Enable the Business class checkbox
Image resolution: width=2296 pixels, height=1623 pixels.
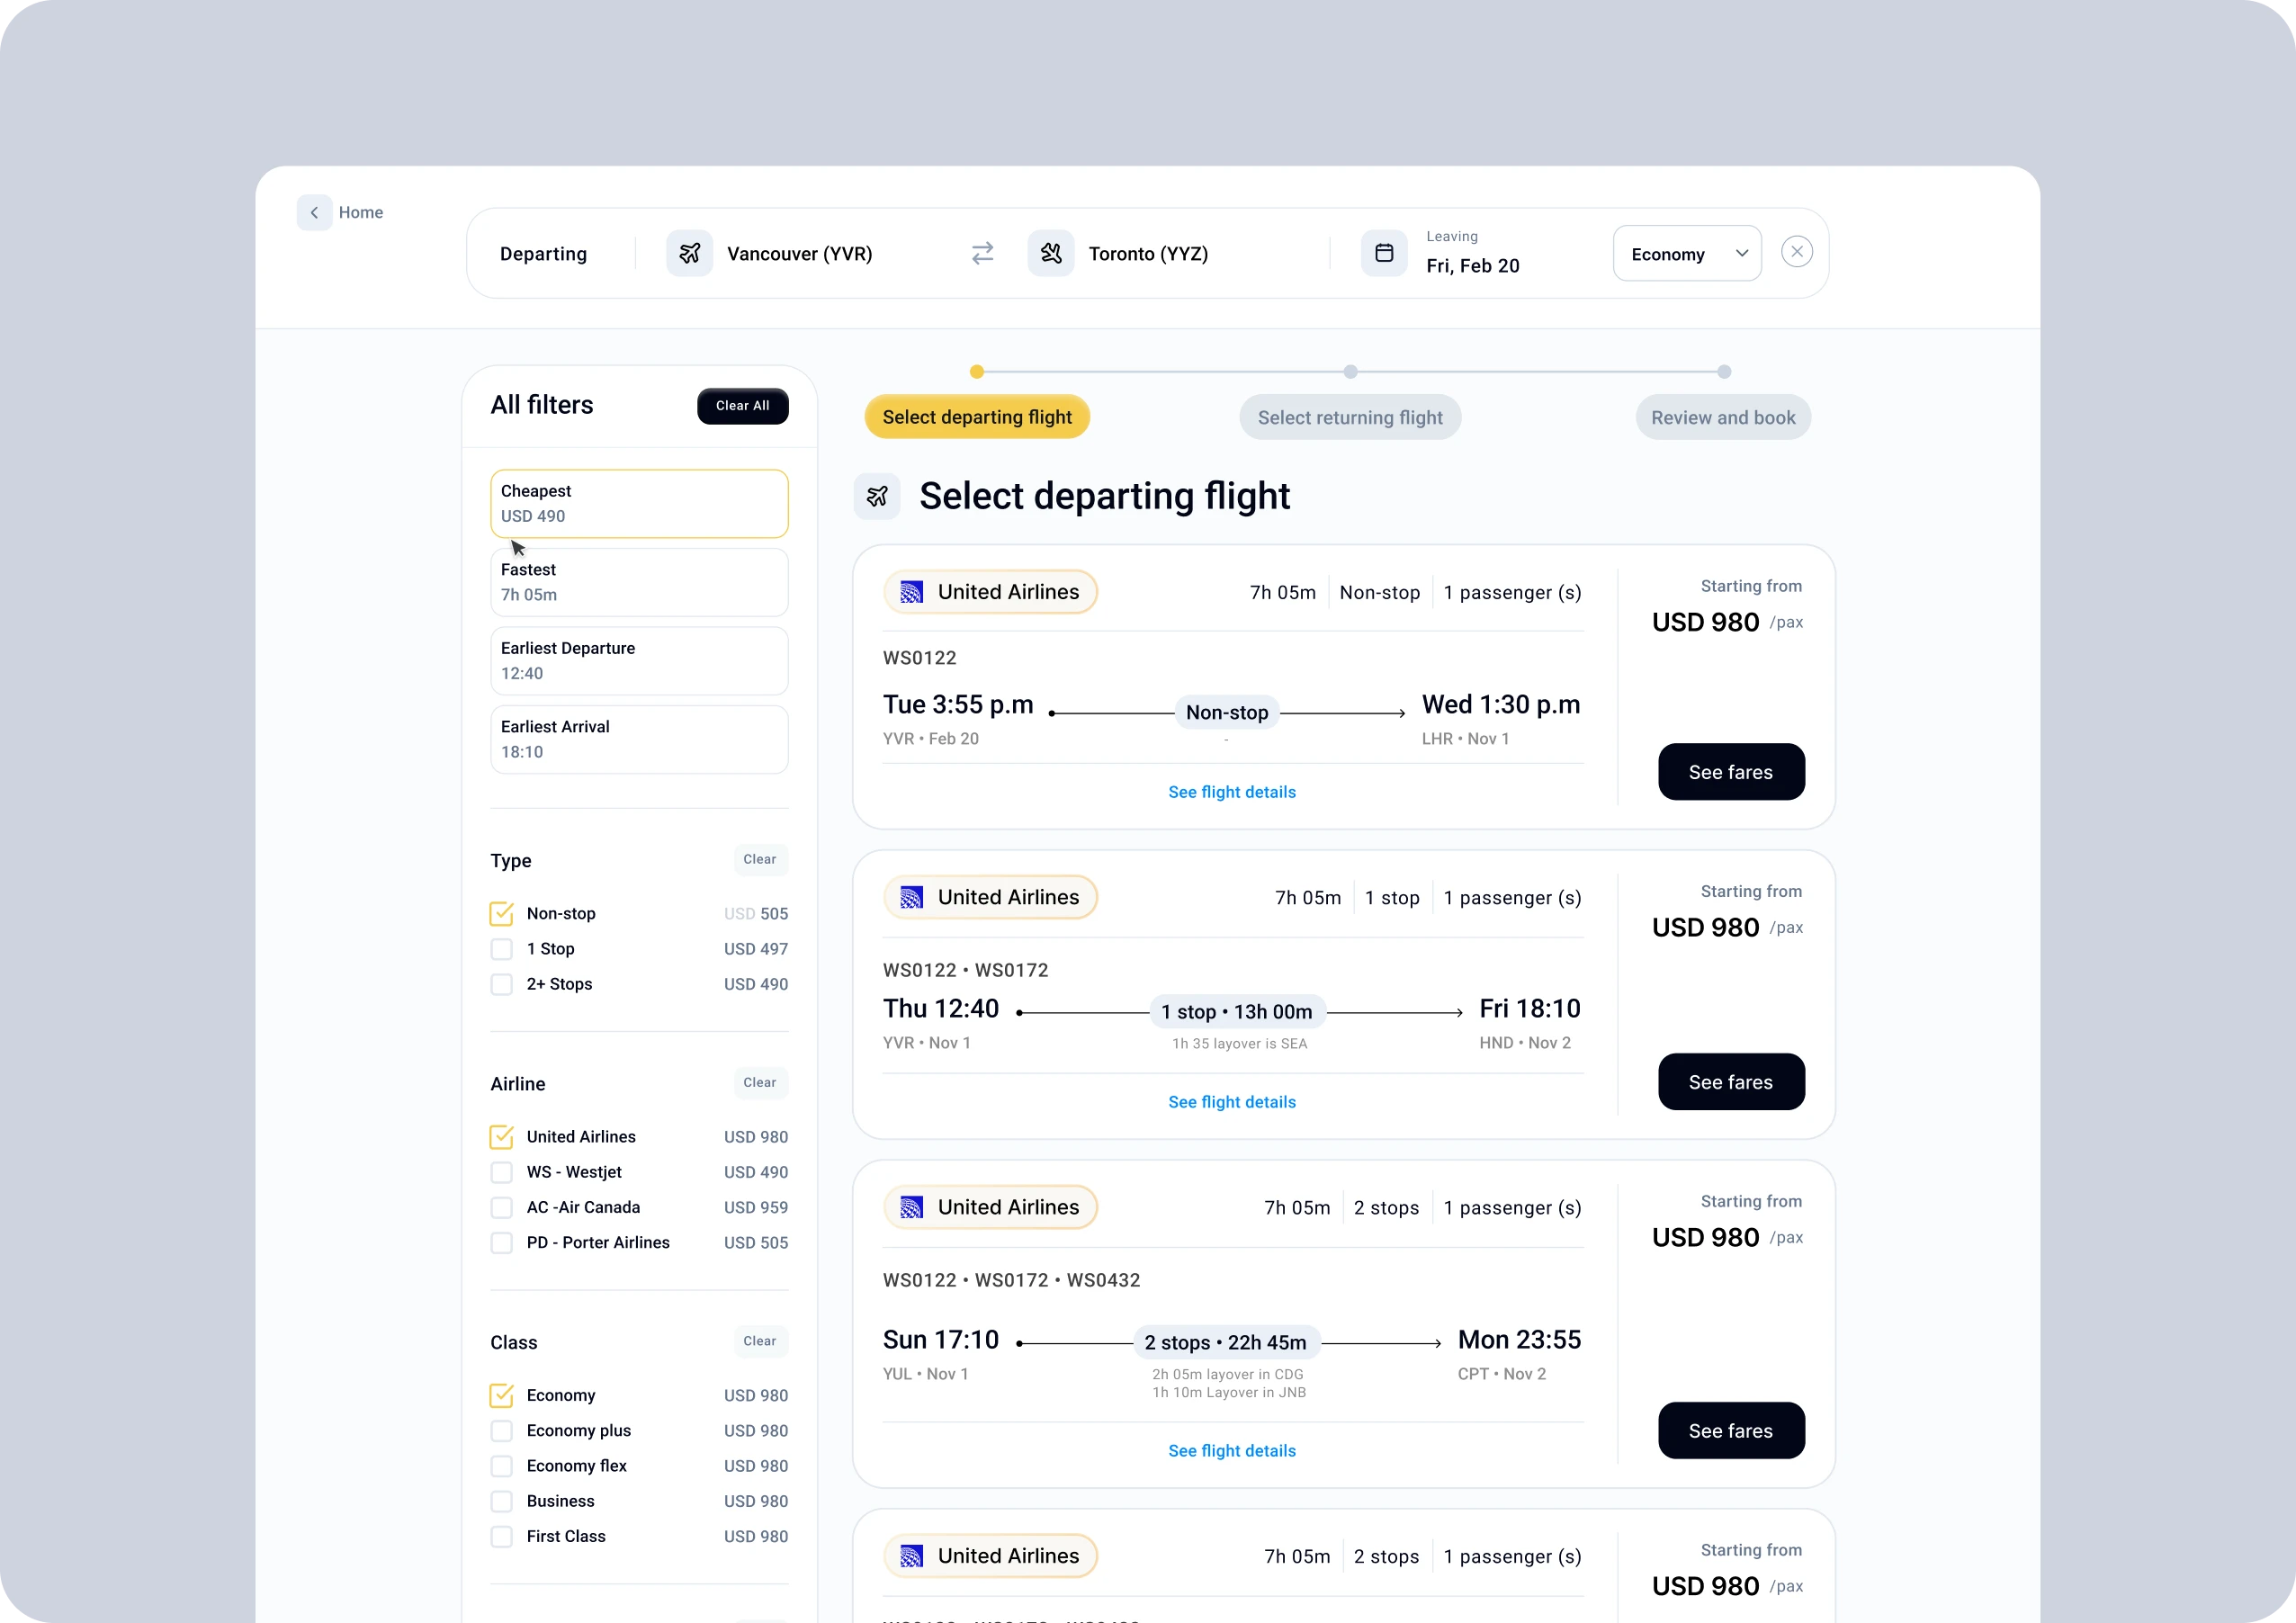(x=502, y=1501)
